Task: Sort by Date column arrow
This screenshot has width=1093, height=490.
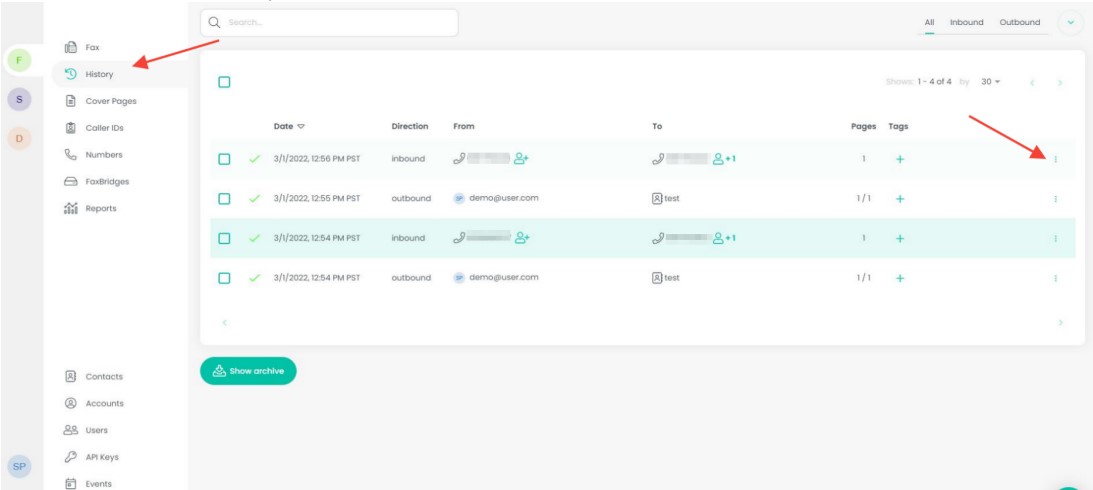Action: pos(301,127)
